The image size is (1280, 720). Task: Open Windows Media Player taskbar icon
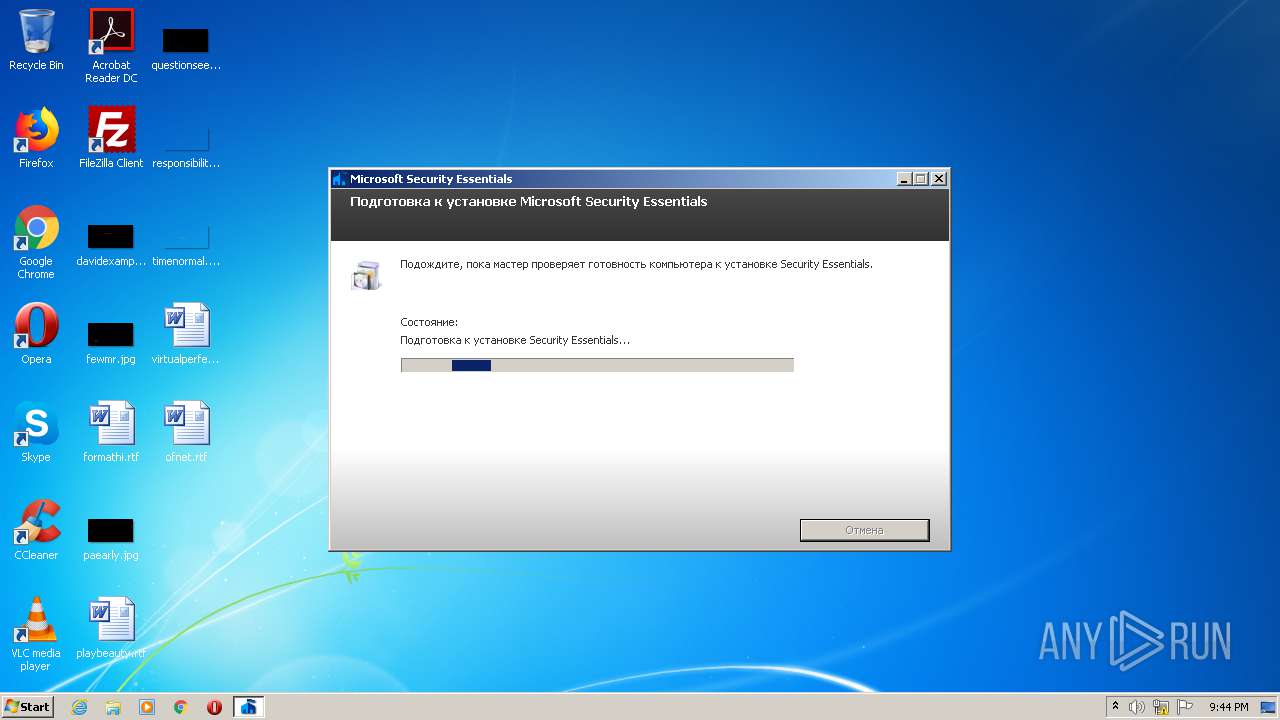[147, 707]
